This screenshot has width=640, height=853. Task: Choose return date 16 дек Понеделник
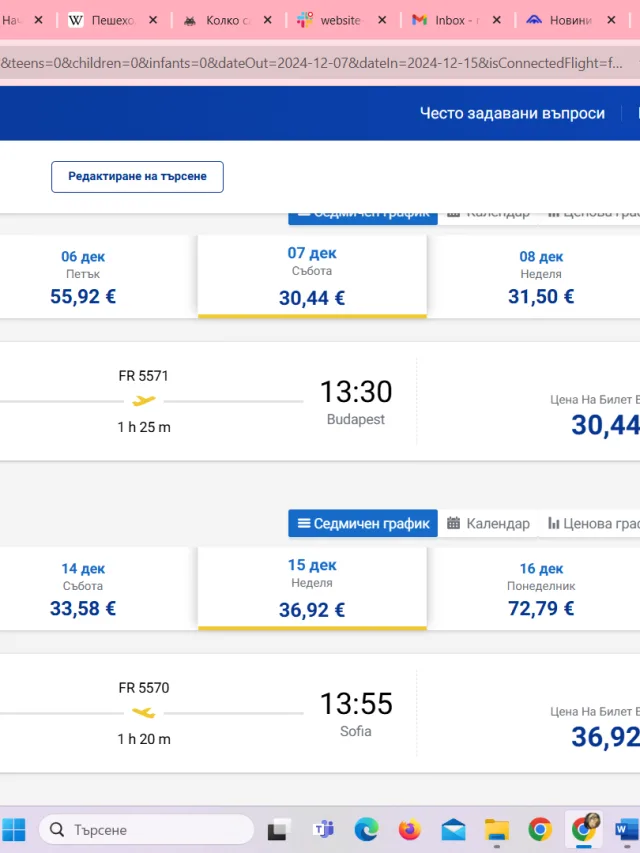[x=541, y=589]
